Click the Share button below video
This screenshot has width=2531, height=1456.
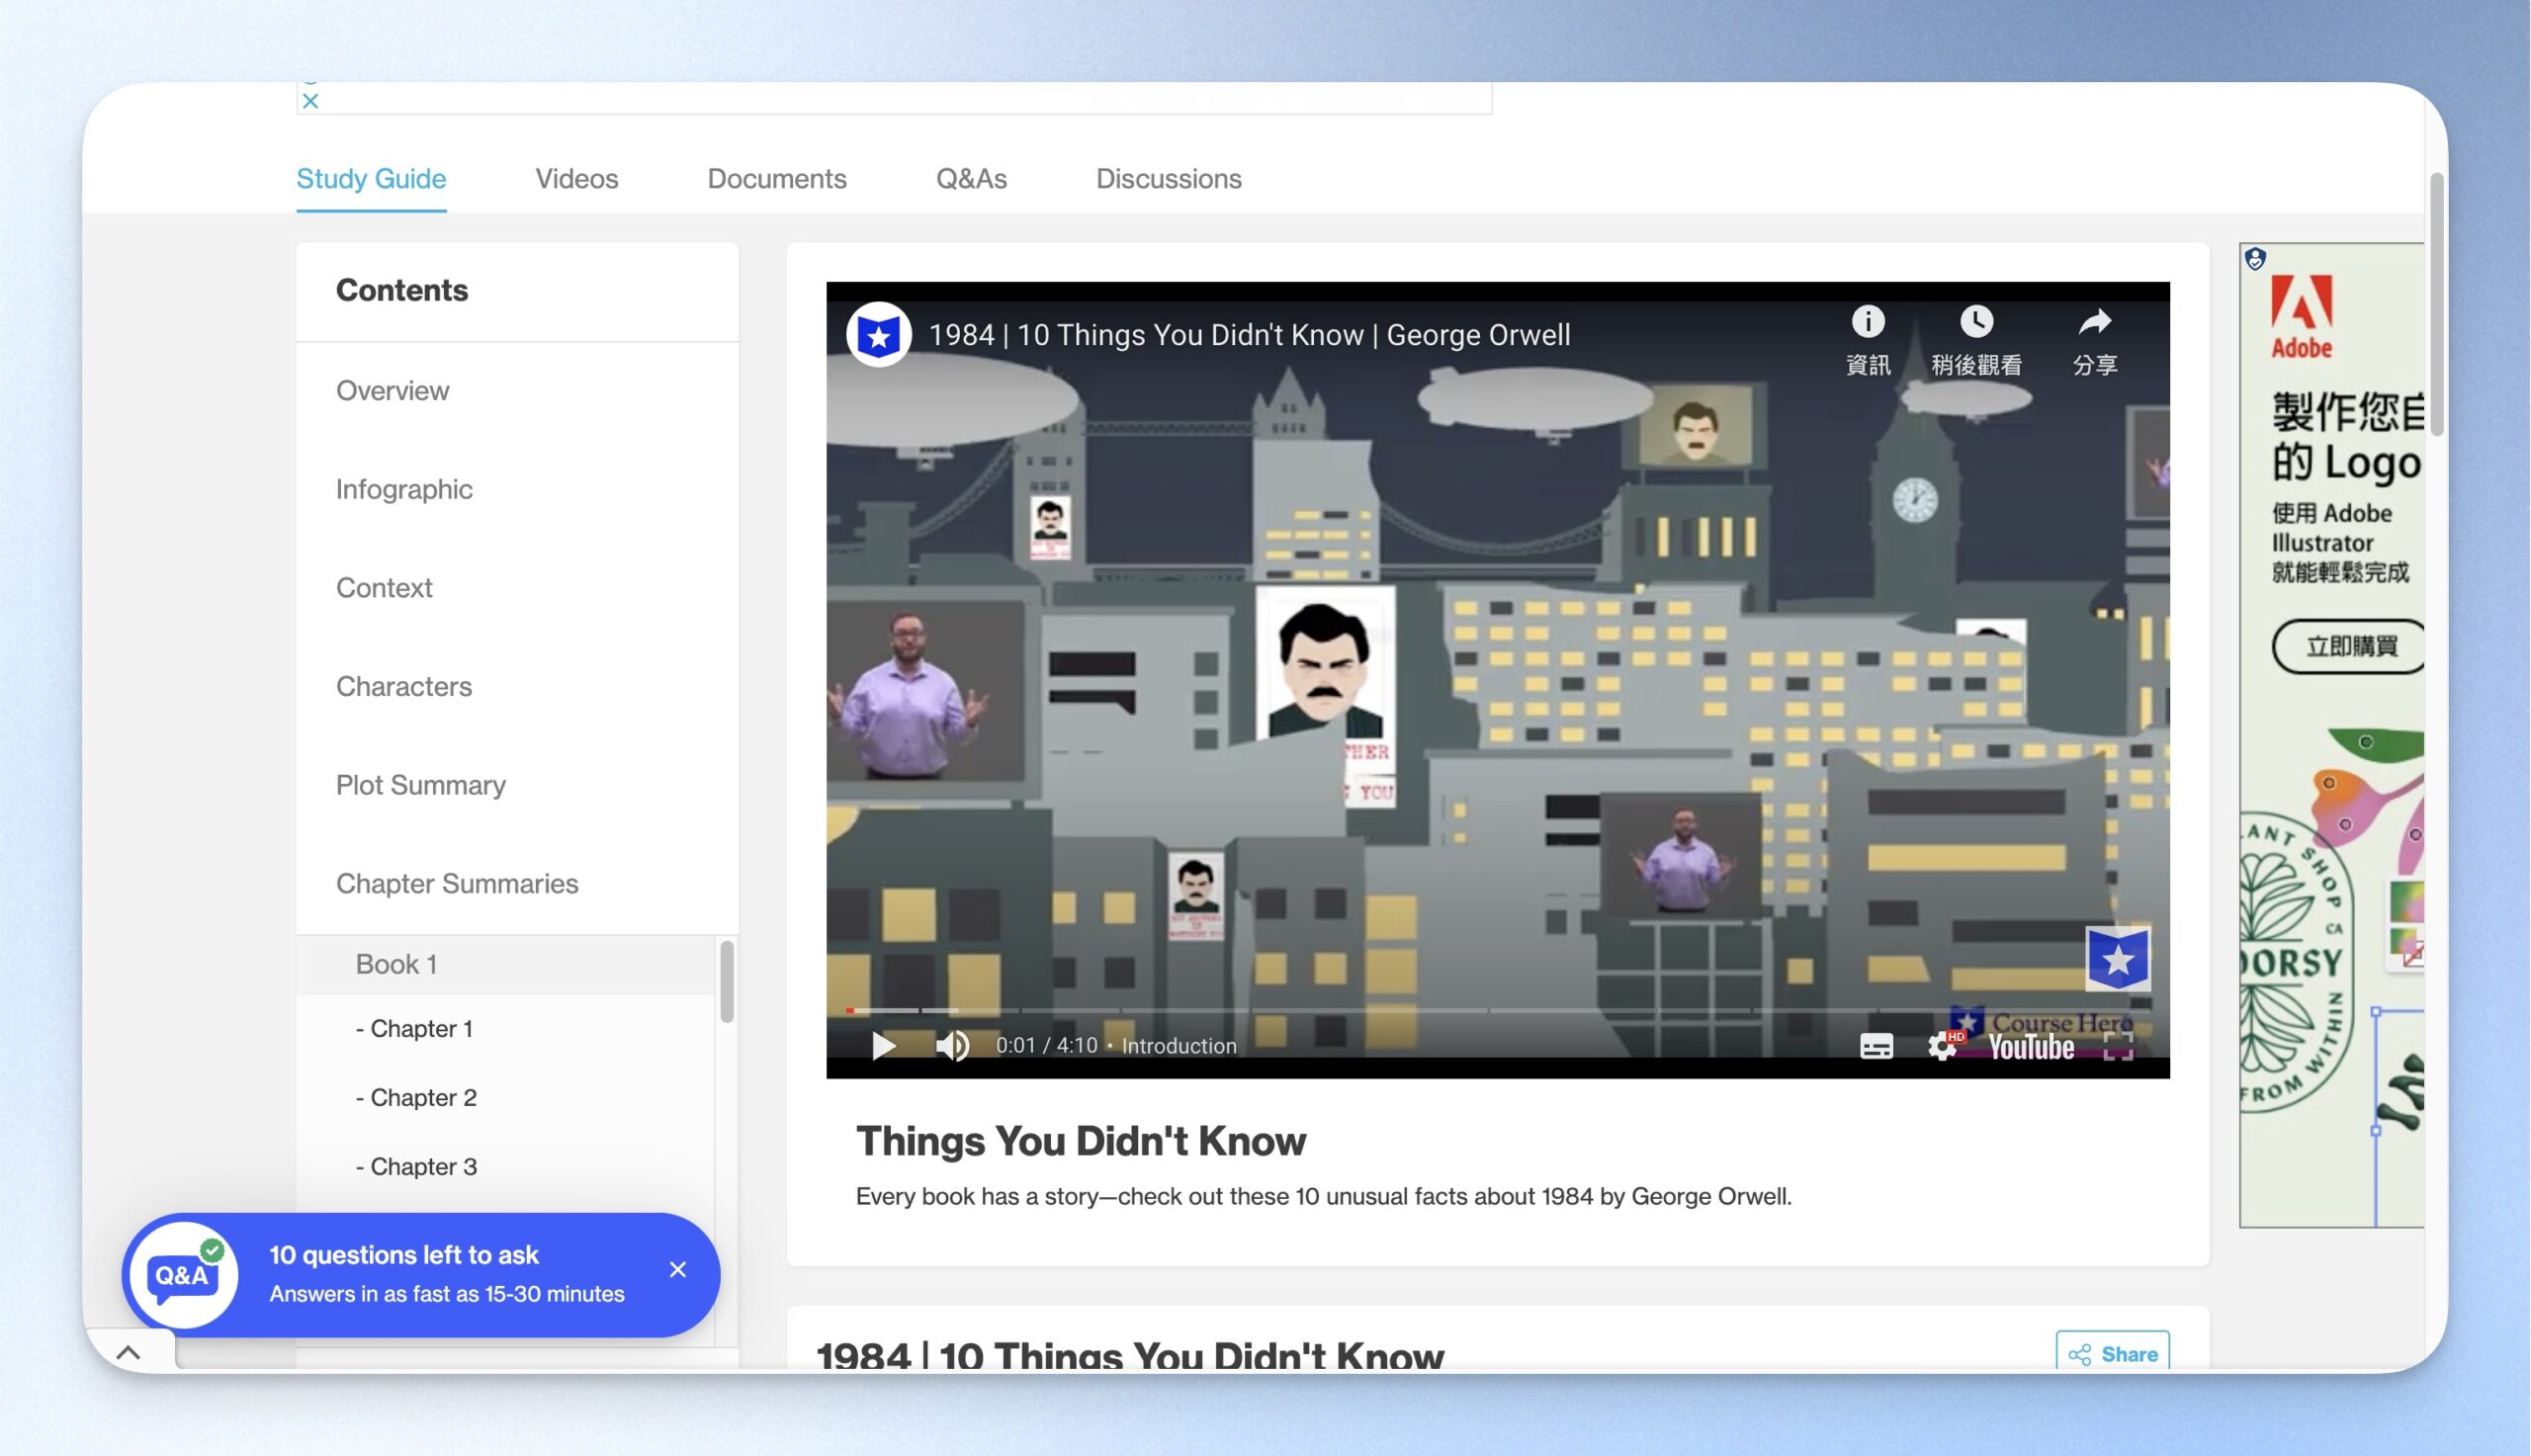pyautogui.click(x=2112, y=1353)
